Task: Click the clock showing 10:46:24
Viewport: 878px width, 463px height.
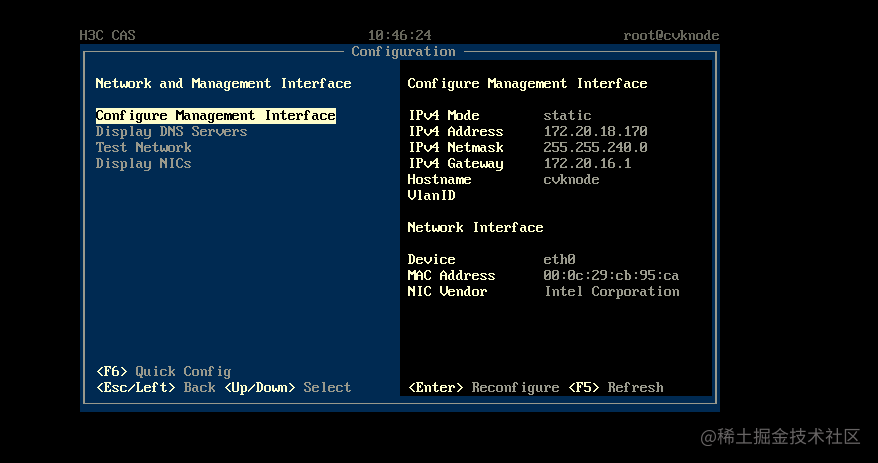Action: pos(399,35)
